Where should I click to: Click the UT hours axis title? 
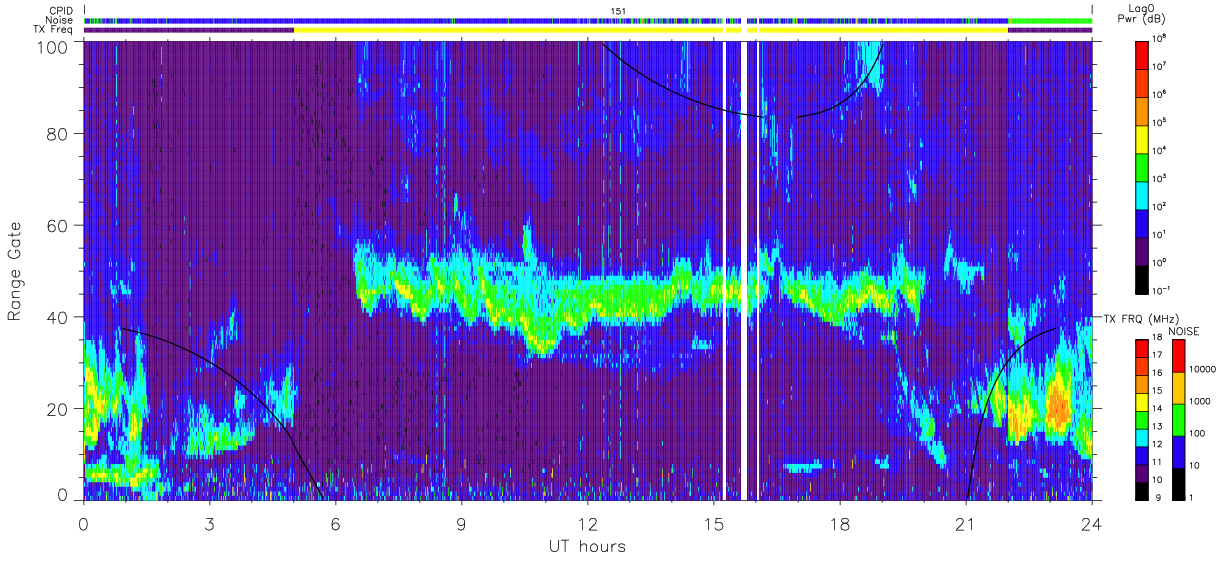[x=586, y=546]
